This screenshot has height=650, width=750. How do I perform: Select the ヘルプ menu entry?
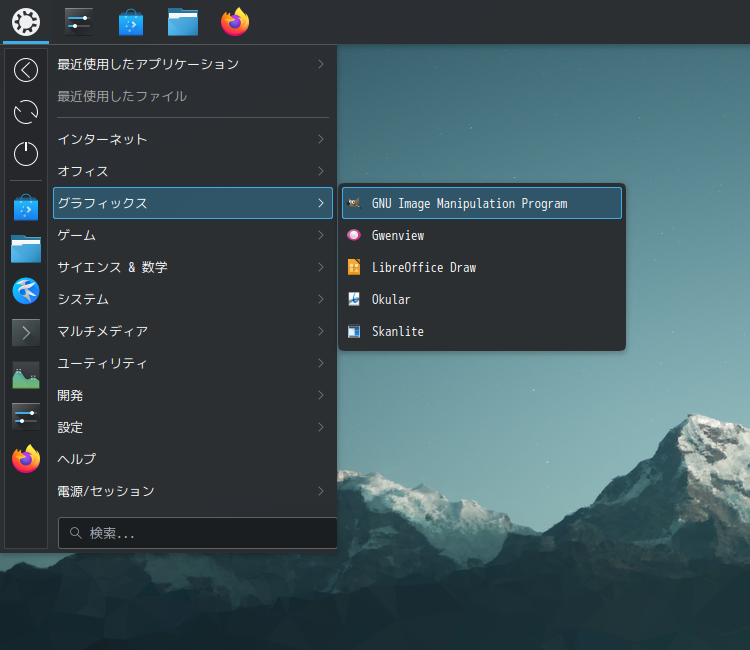pos(193,459)
